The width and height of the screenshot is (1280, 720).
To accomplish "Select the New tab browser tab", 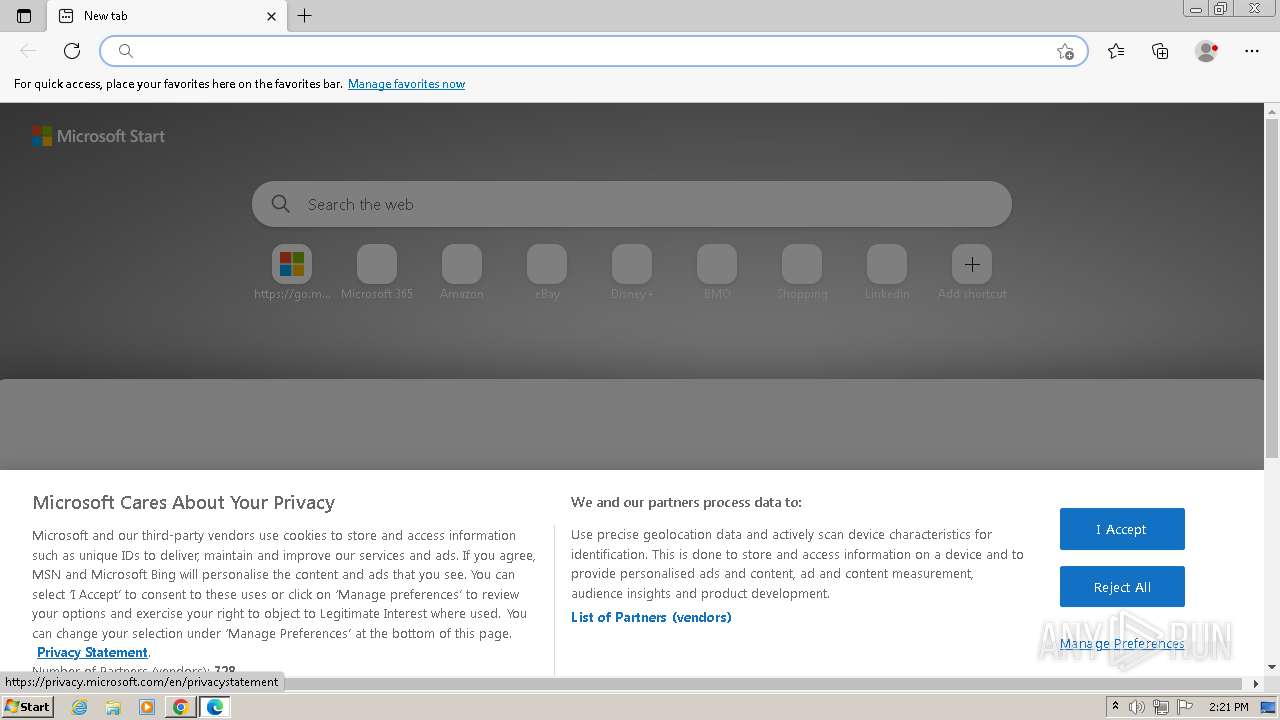I will (x=166, y=16).
